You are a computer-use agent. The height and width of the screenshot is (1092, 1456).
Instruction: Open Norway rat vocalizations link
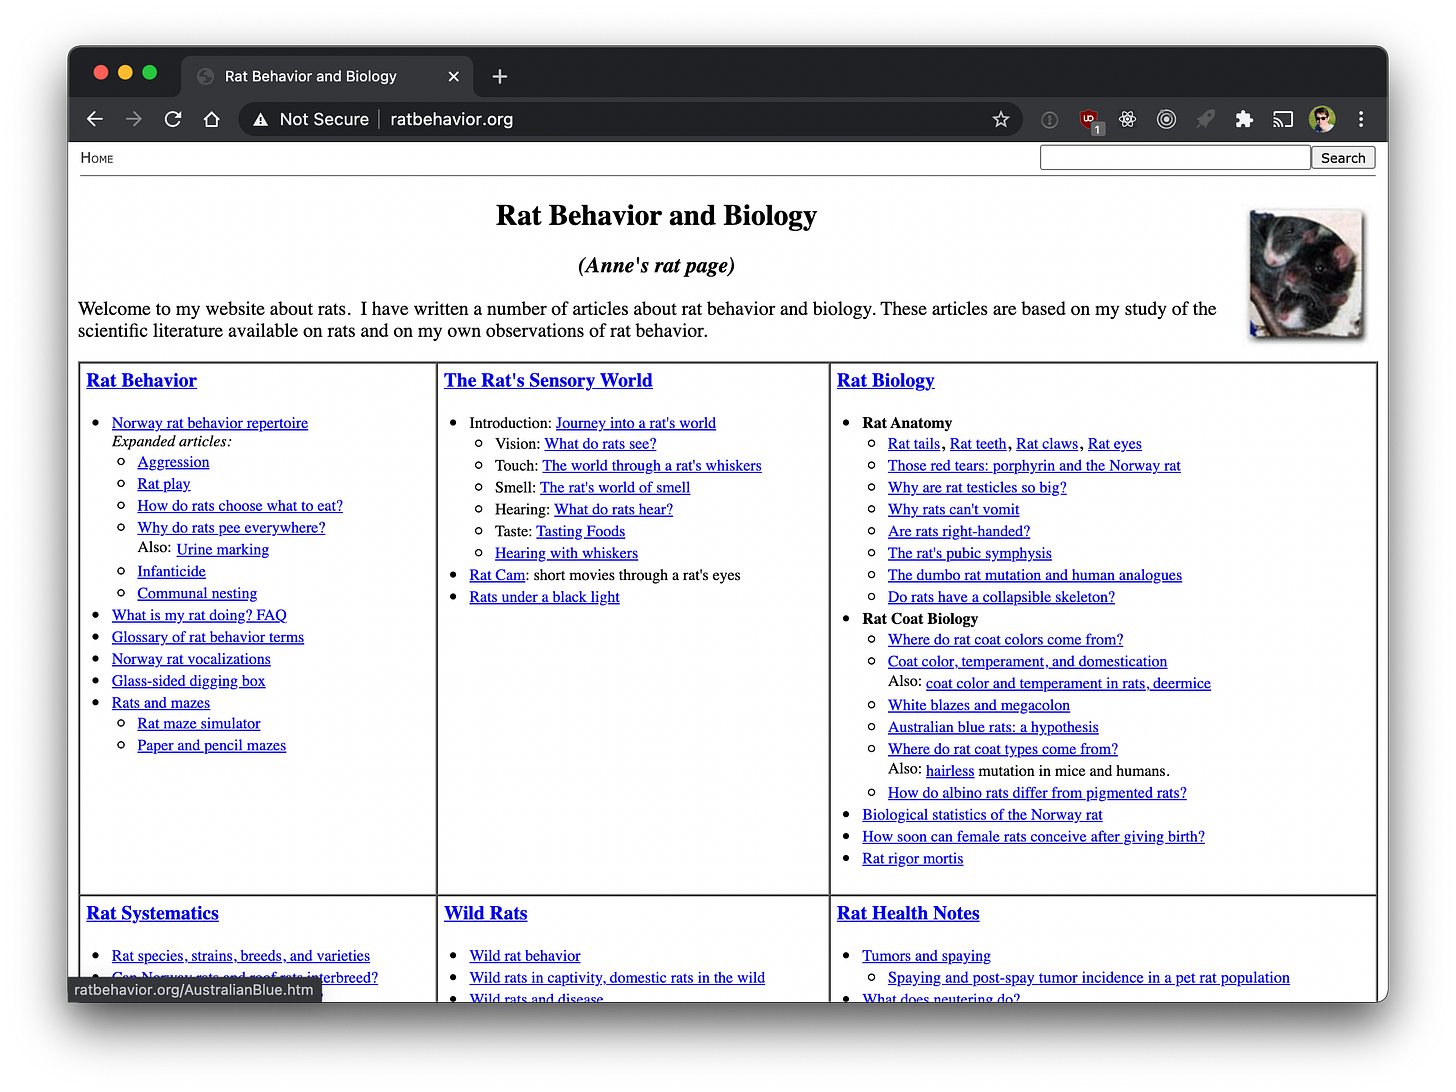pyautogui.click(x=191, y=659)
